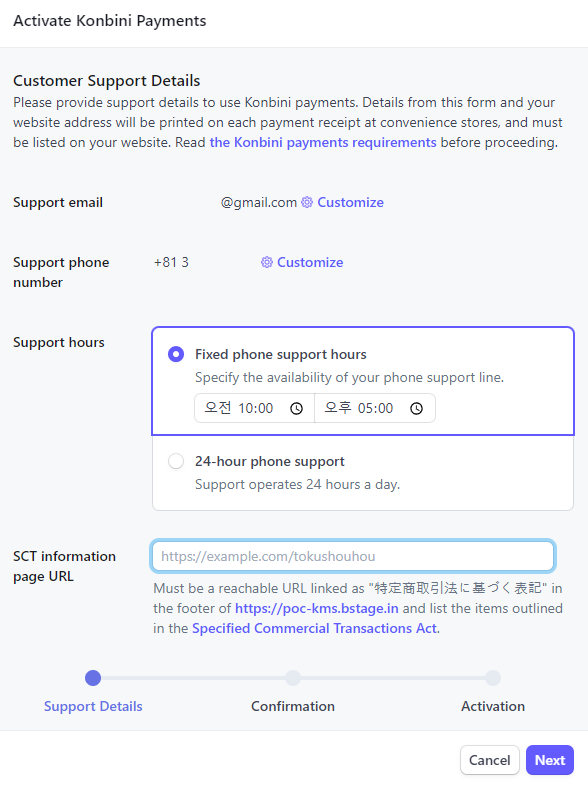This screenshot has width=588, height=787.
Task: Click the Support Details step circle
Action: tap(93, 678)
